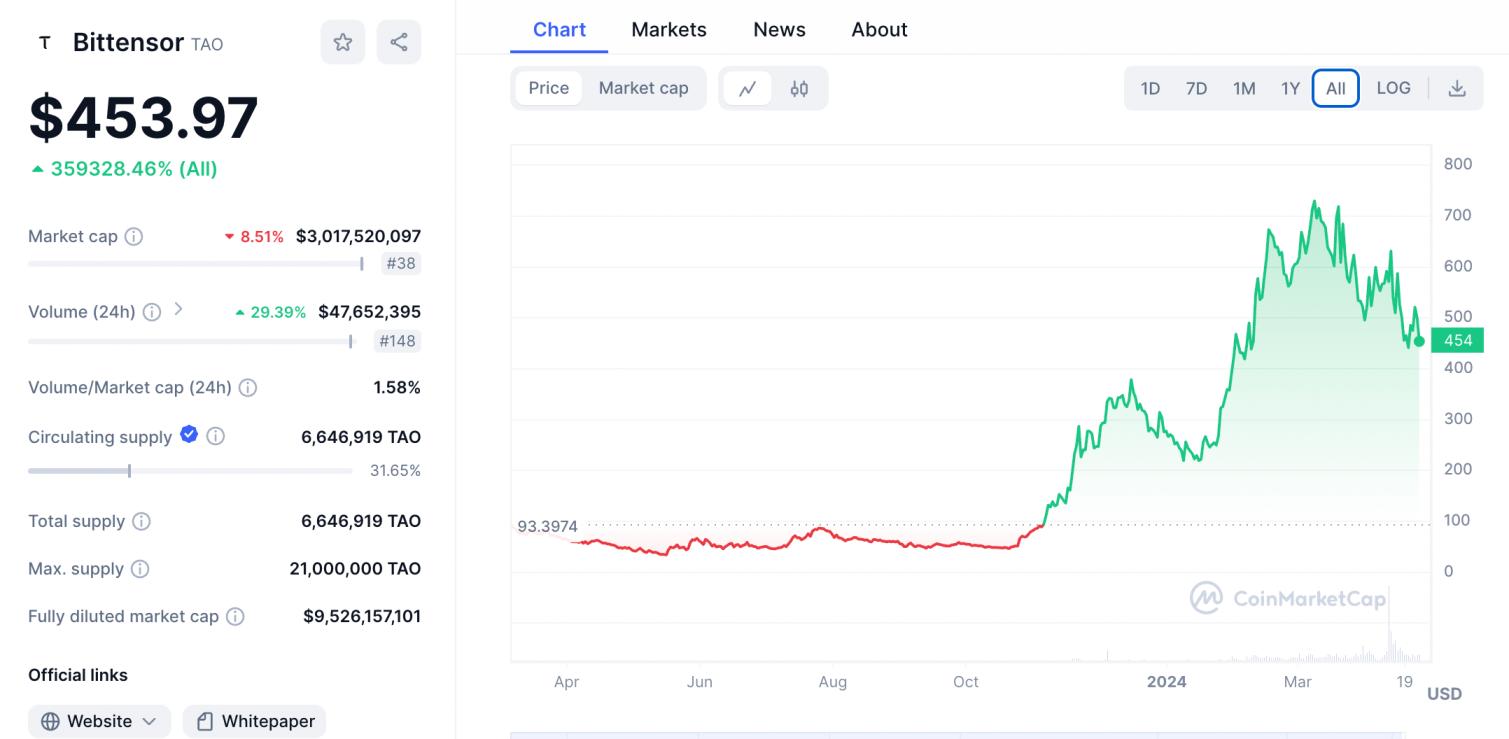1509x739 pixels.
Task: Click the Volume (24h) progress bar
Action: 191,341
